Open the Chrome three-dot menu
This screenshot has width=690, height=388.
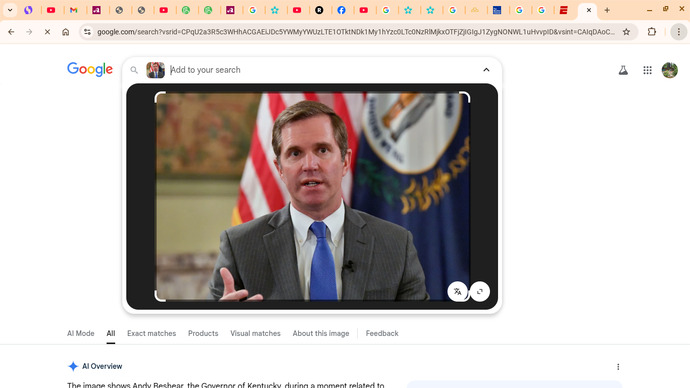pyautogui.click(x=679, y=32)
